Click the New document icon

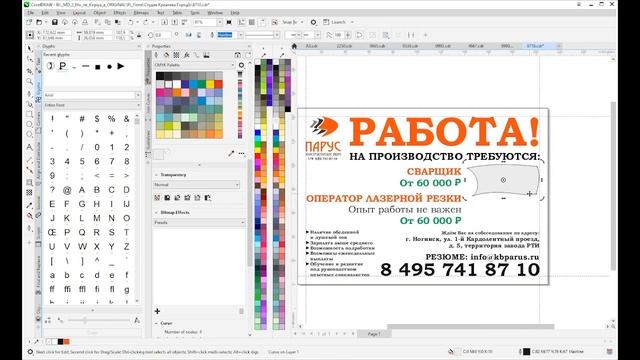pyautogui.click(x=29, y=22)
